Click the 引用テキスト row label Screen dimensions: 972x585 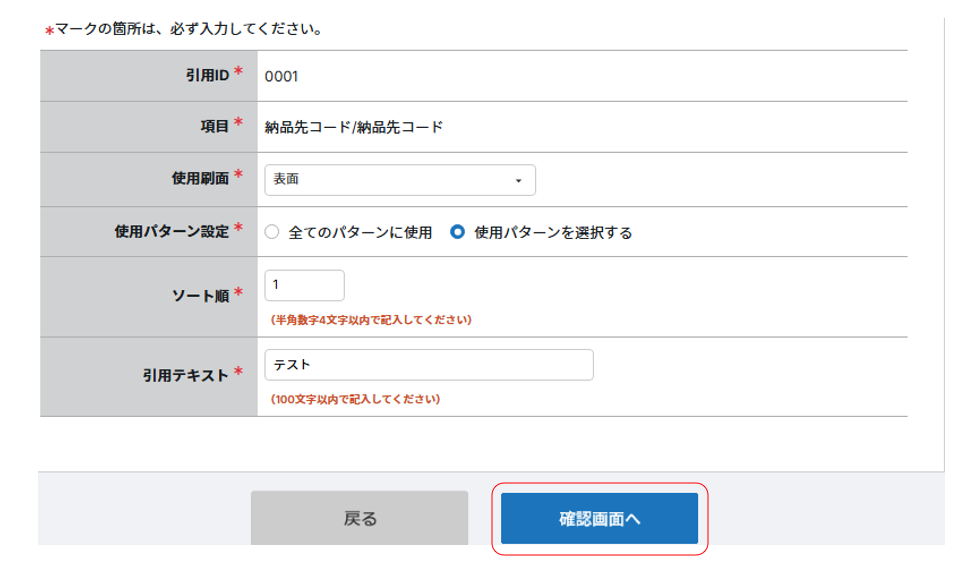coord(186,375)
